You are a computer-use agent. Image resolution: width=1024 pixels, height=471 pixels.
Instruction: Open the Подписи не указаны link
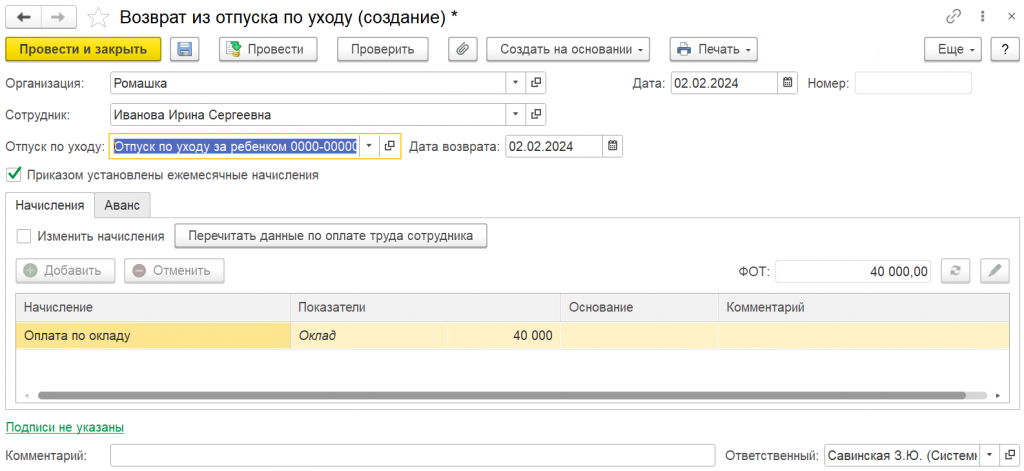click(65, 427)
